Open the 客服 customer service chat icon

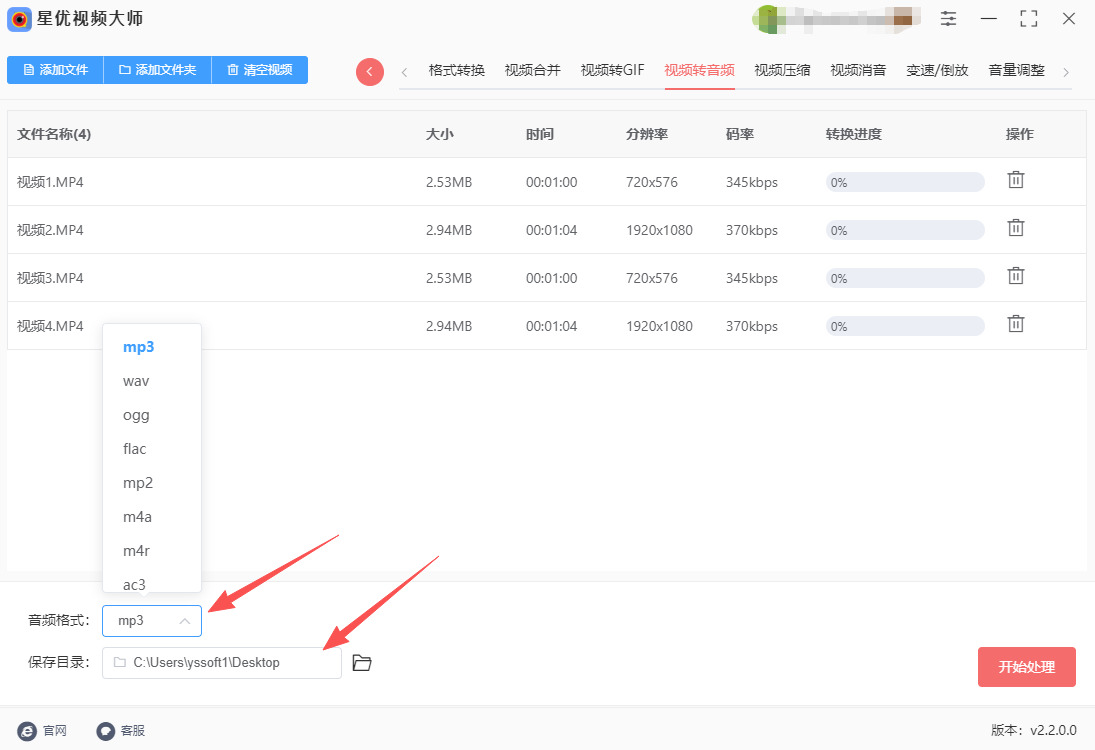coord(105,730)
